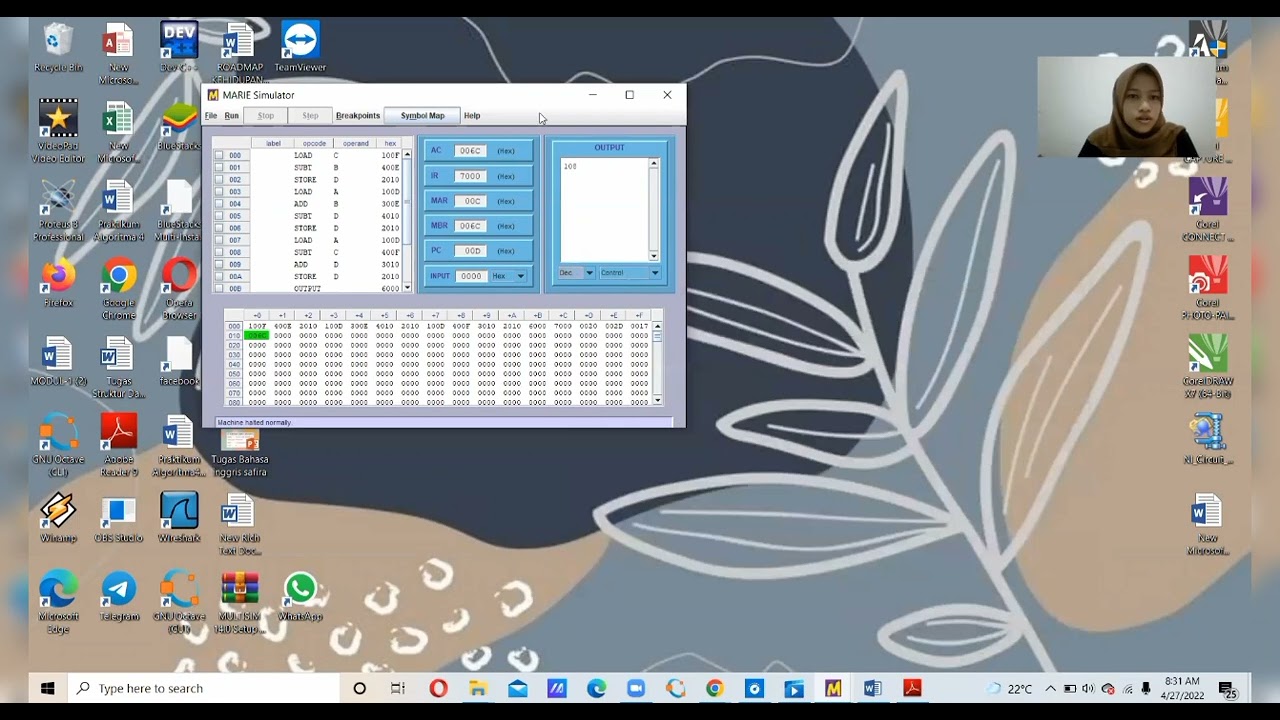The width and height of the screenshot is (1280, 720).
Task: Open the File menu in MARIE
Action: pos(211,116)
